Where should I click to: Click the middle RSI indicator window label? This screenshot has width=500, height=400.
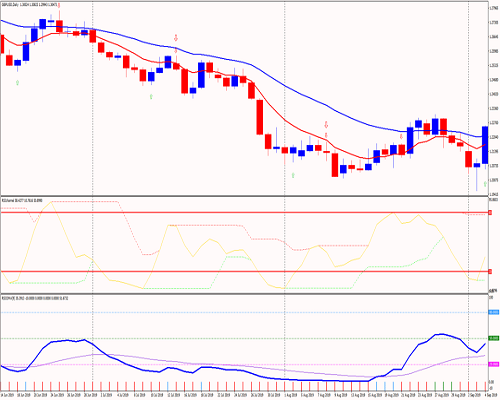tap(22, 200)
